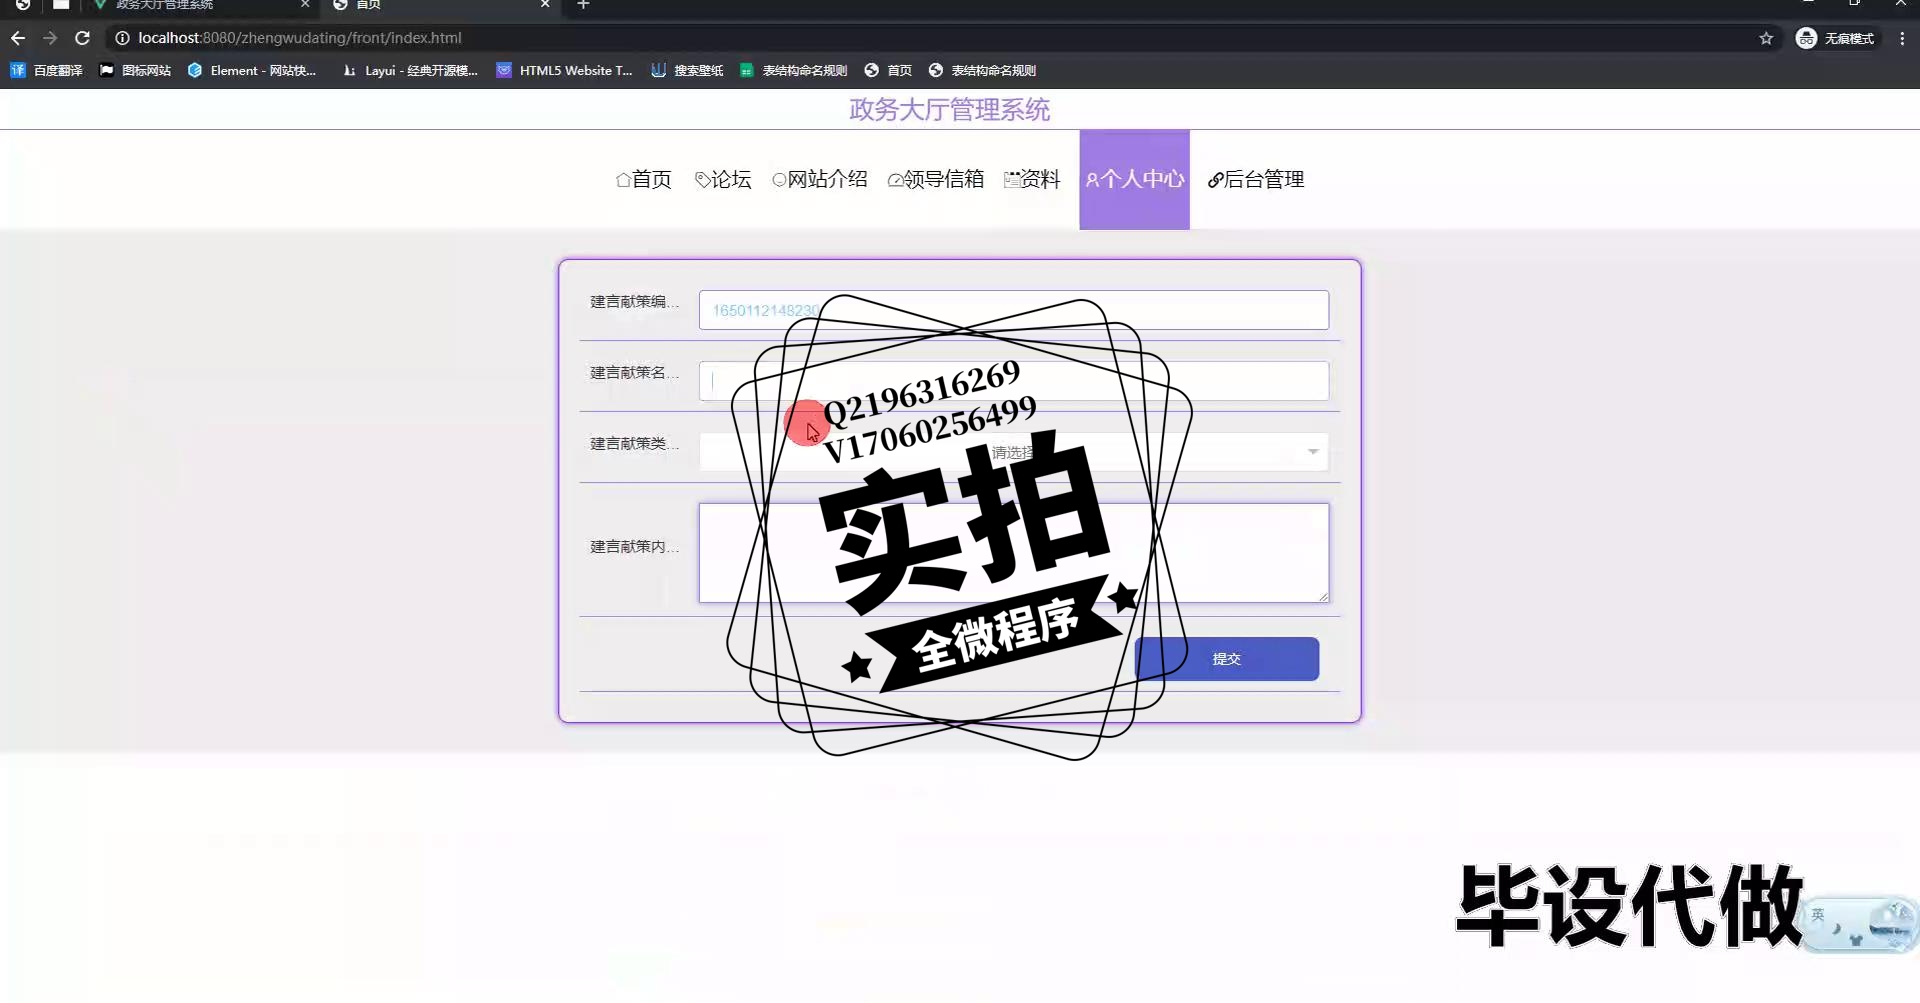Open the 资料 menu item
This screenshot has width=1920, height=1003.
tap(1032, 179)
